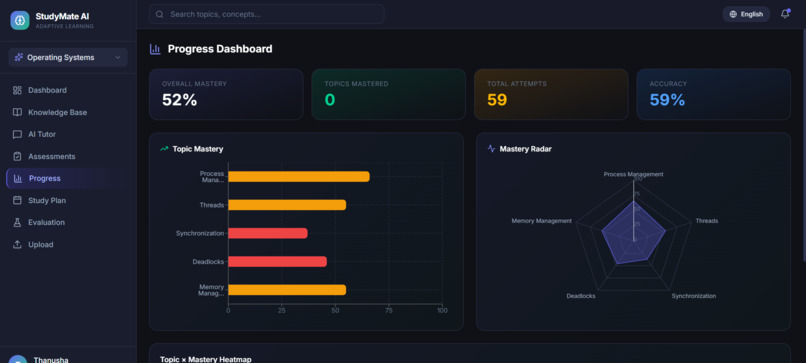The image size is (806, 363).
Task: Click the Threads axis label in bar chart
Action: 212,205
